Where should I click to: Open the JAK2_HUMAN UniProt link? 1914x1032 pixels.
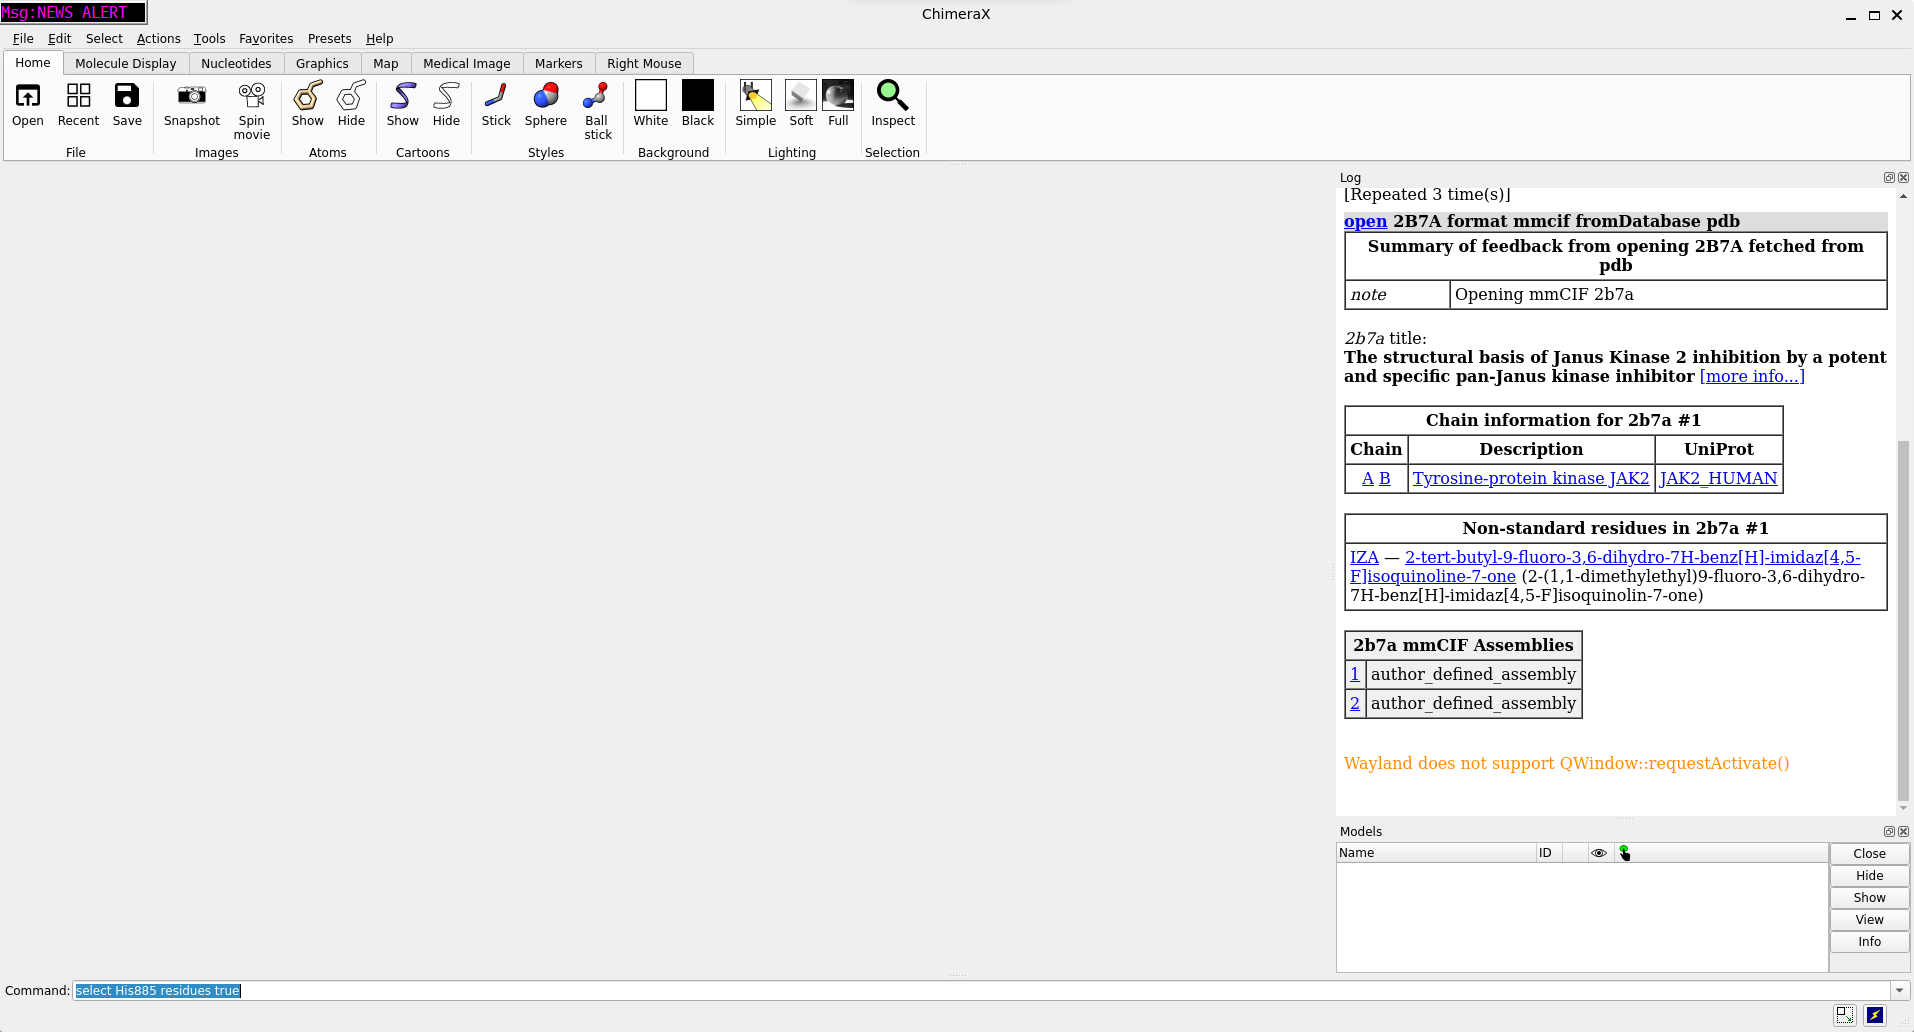[x=1718, y=478]
